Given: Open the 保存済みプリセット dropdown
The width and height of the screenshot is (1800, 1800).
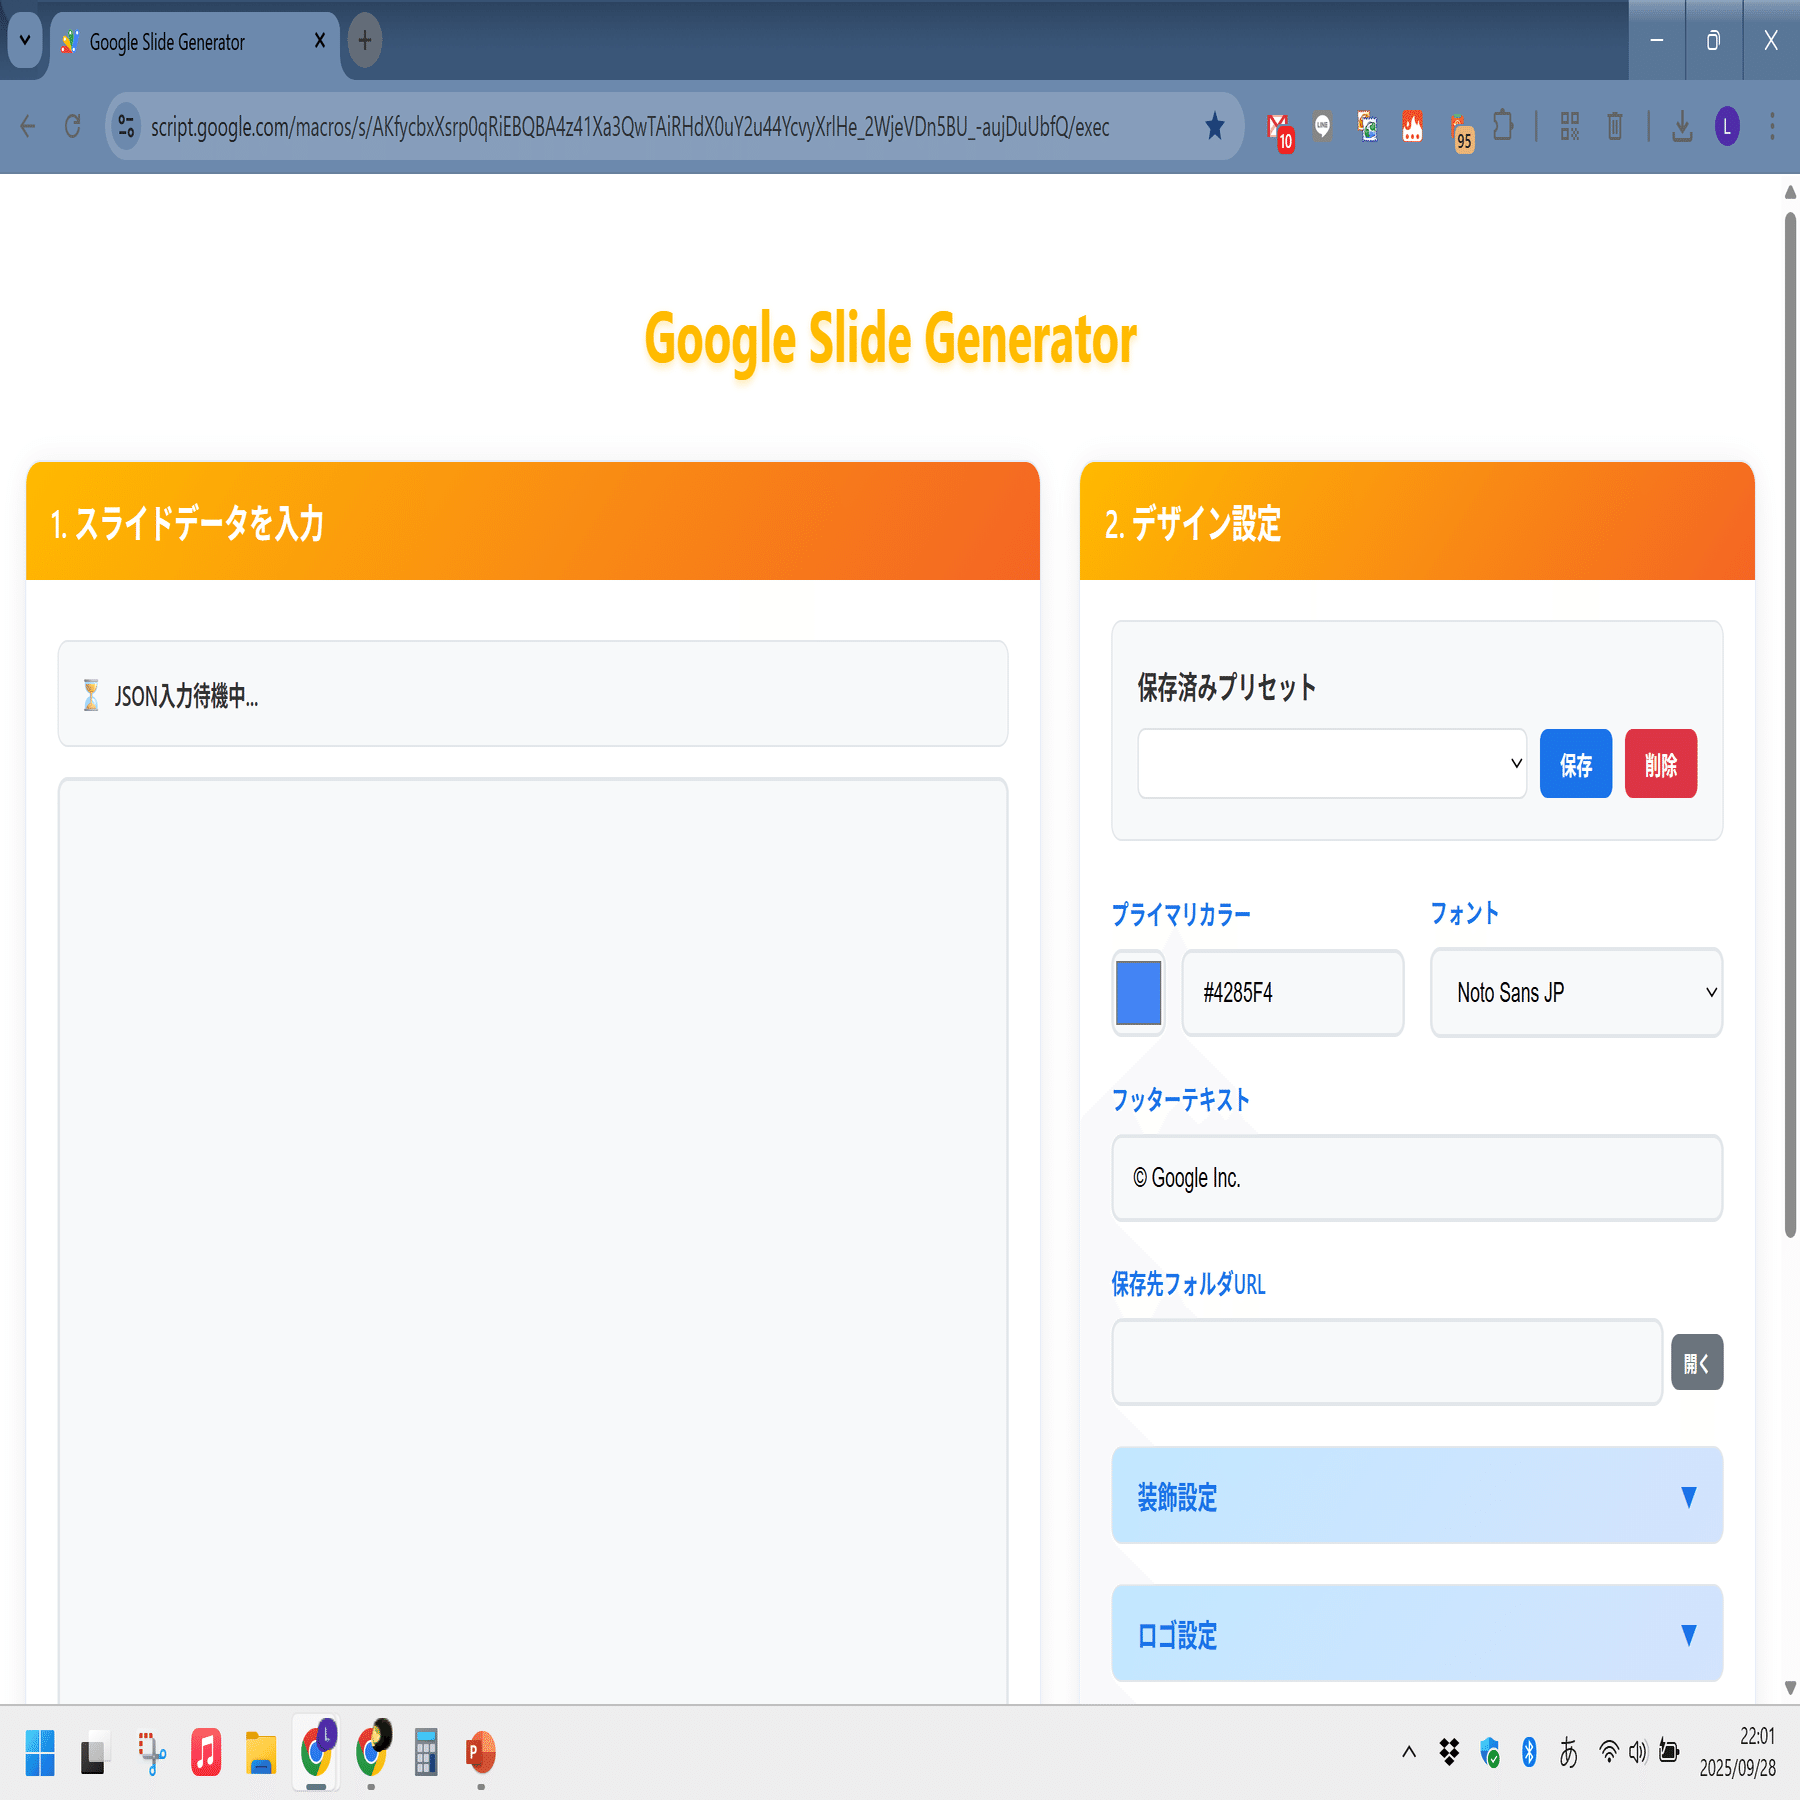Looking at the screenshot, I should pos(1332,764).
